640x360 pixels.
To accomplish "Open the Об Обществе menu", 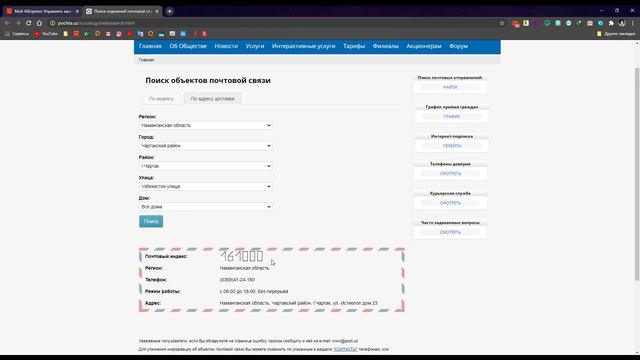I will click(x=188, y=46).
